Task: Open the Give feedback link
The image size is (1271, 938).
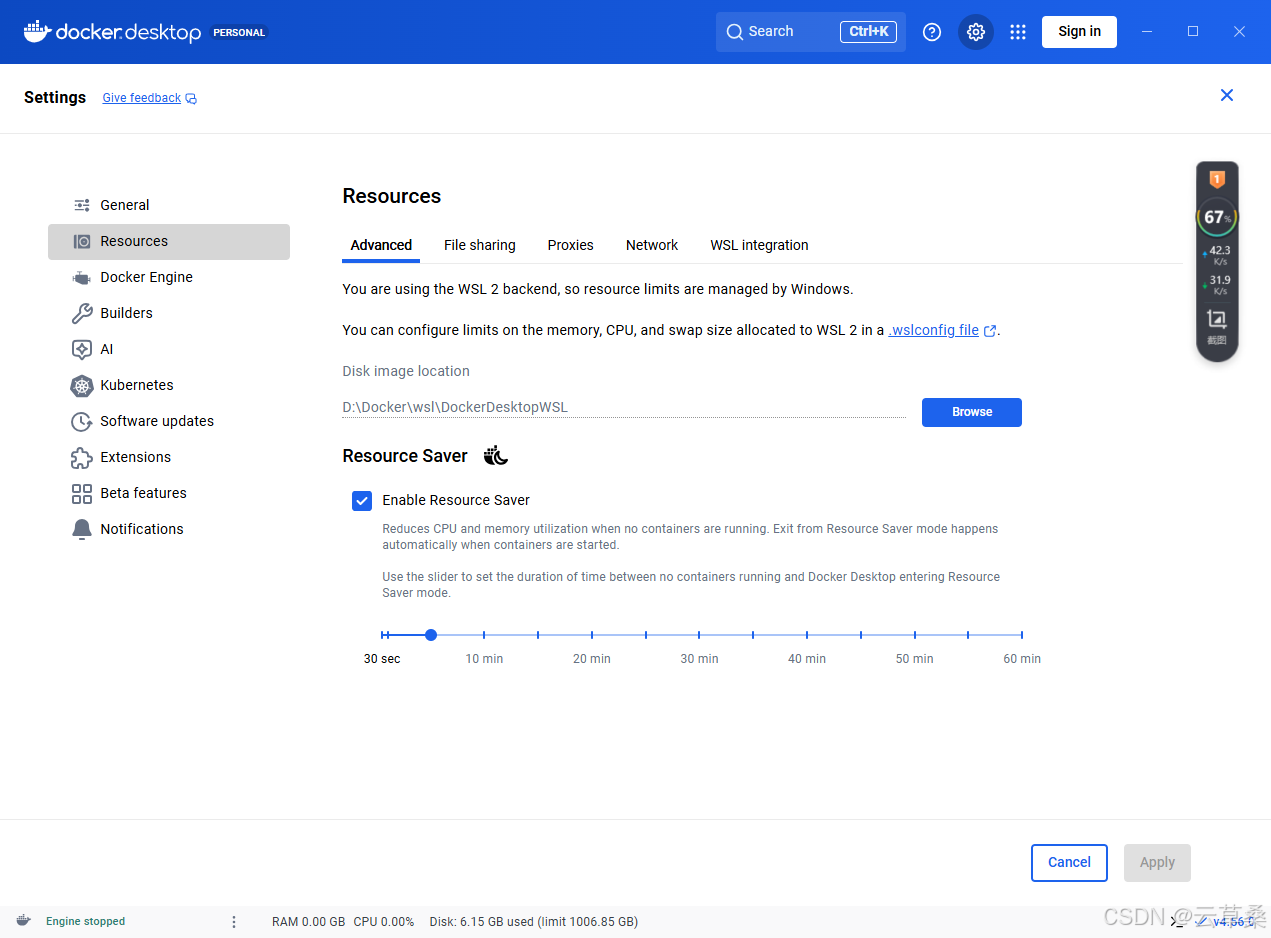Action: coord(142,98)
